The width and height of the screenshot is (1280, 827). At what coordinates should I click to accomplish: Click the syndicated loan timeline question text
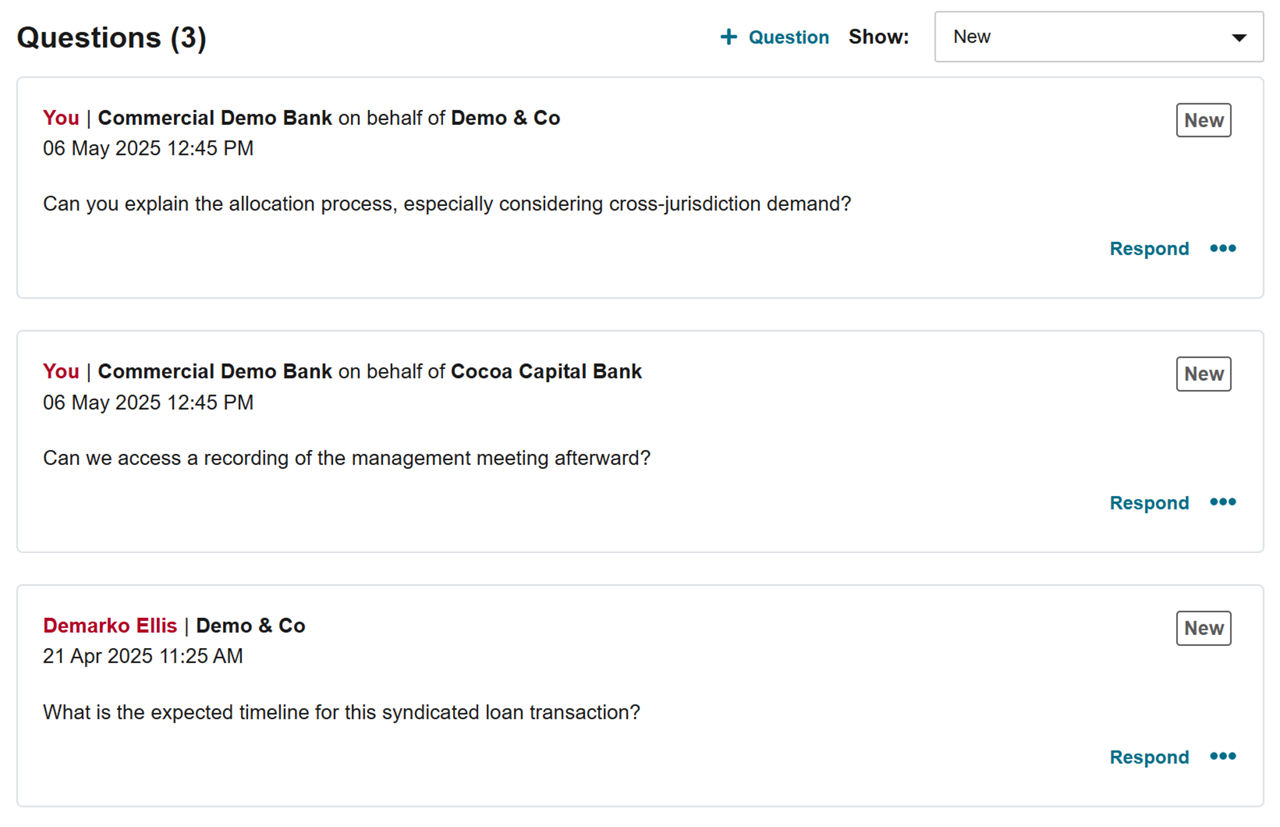point(341,713)
